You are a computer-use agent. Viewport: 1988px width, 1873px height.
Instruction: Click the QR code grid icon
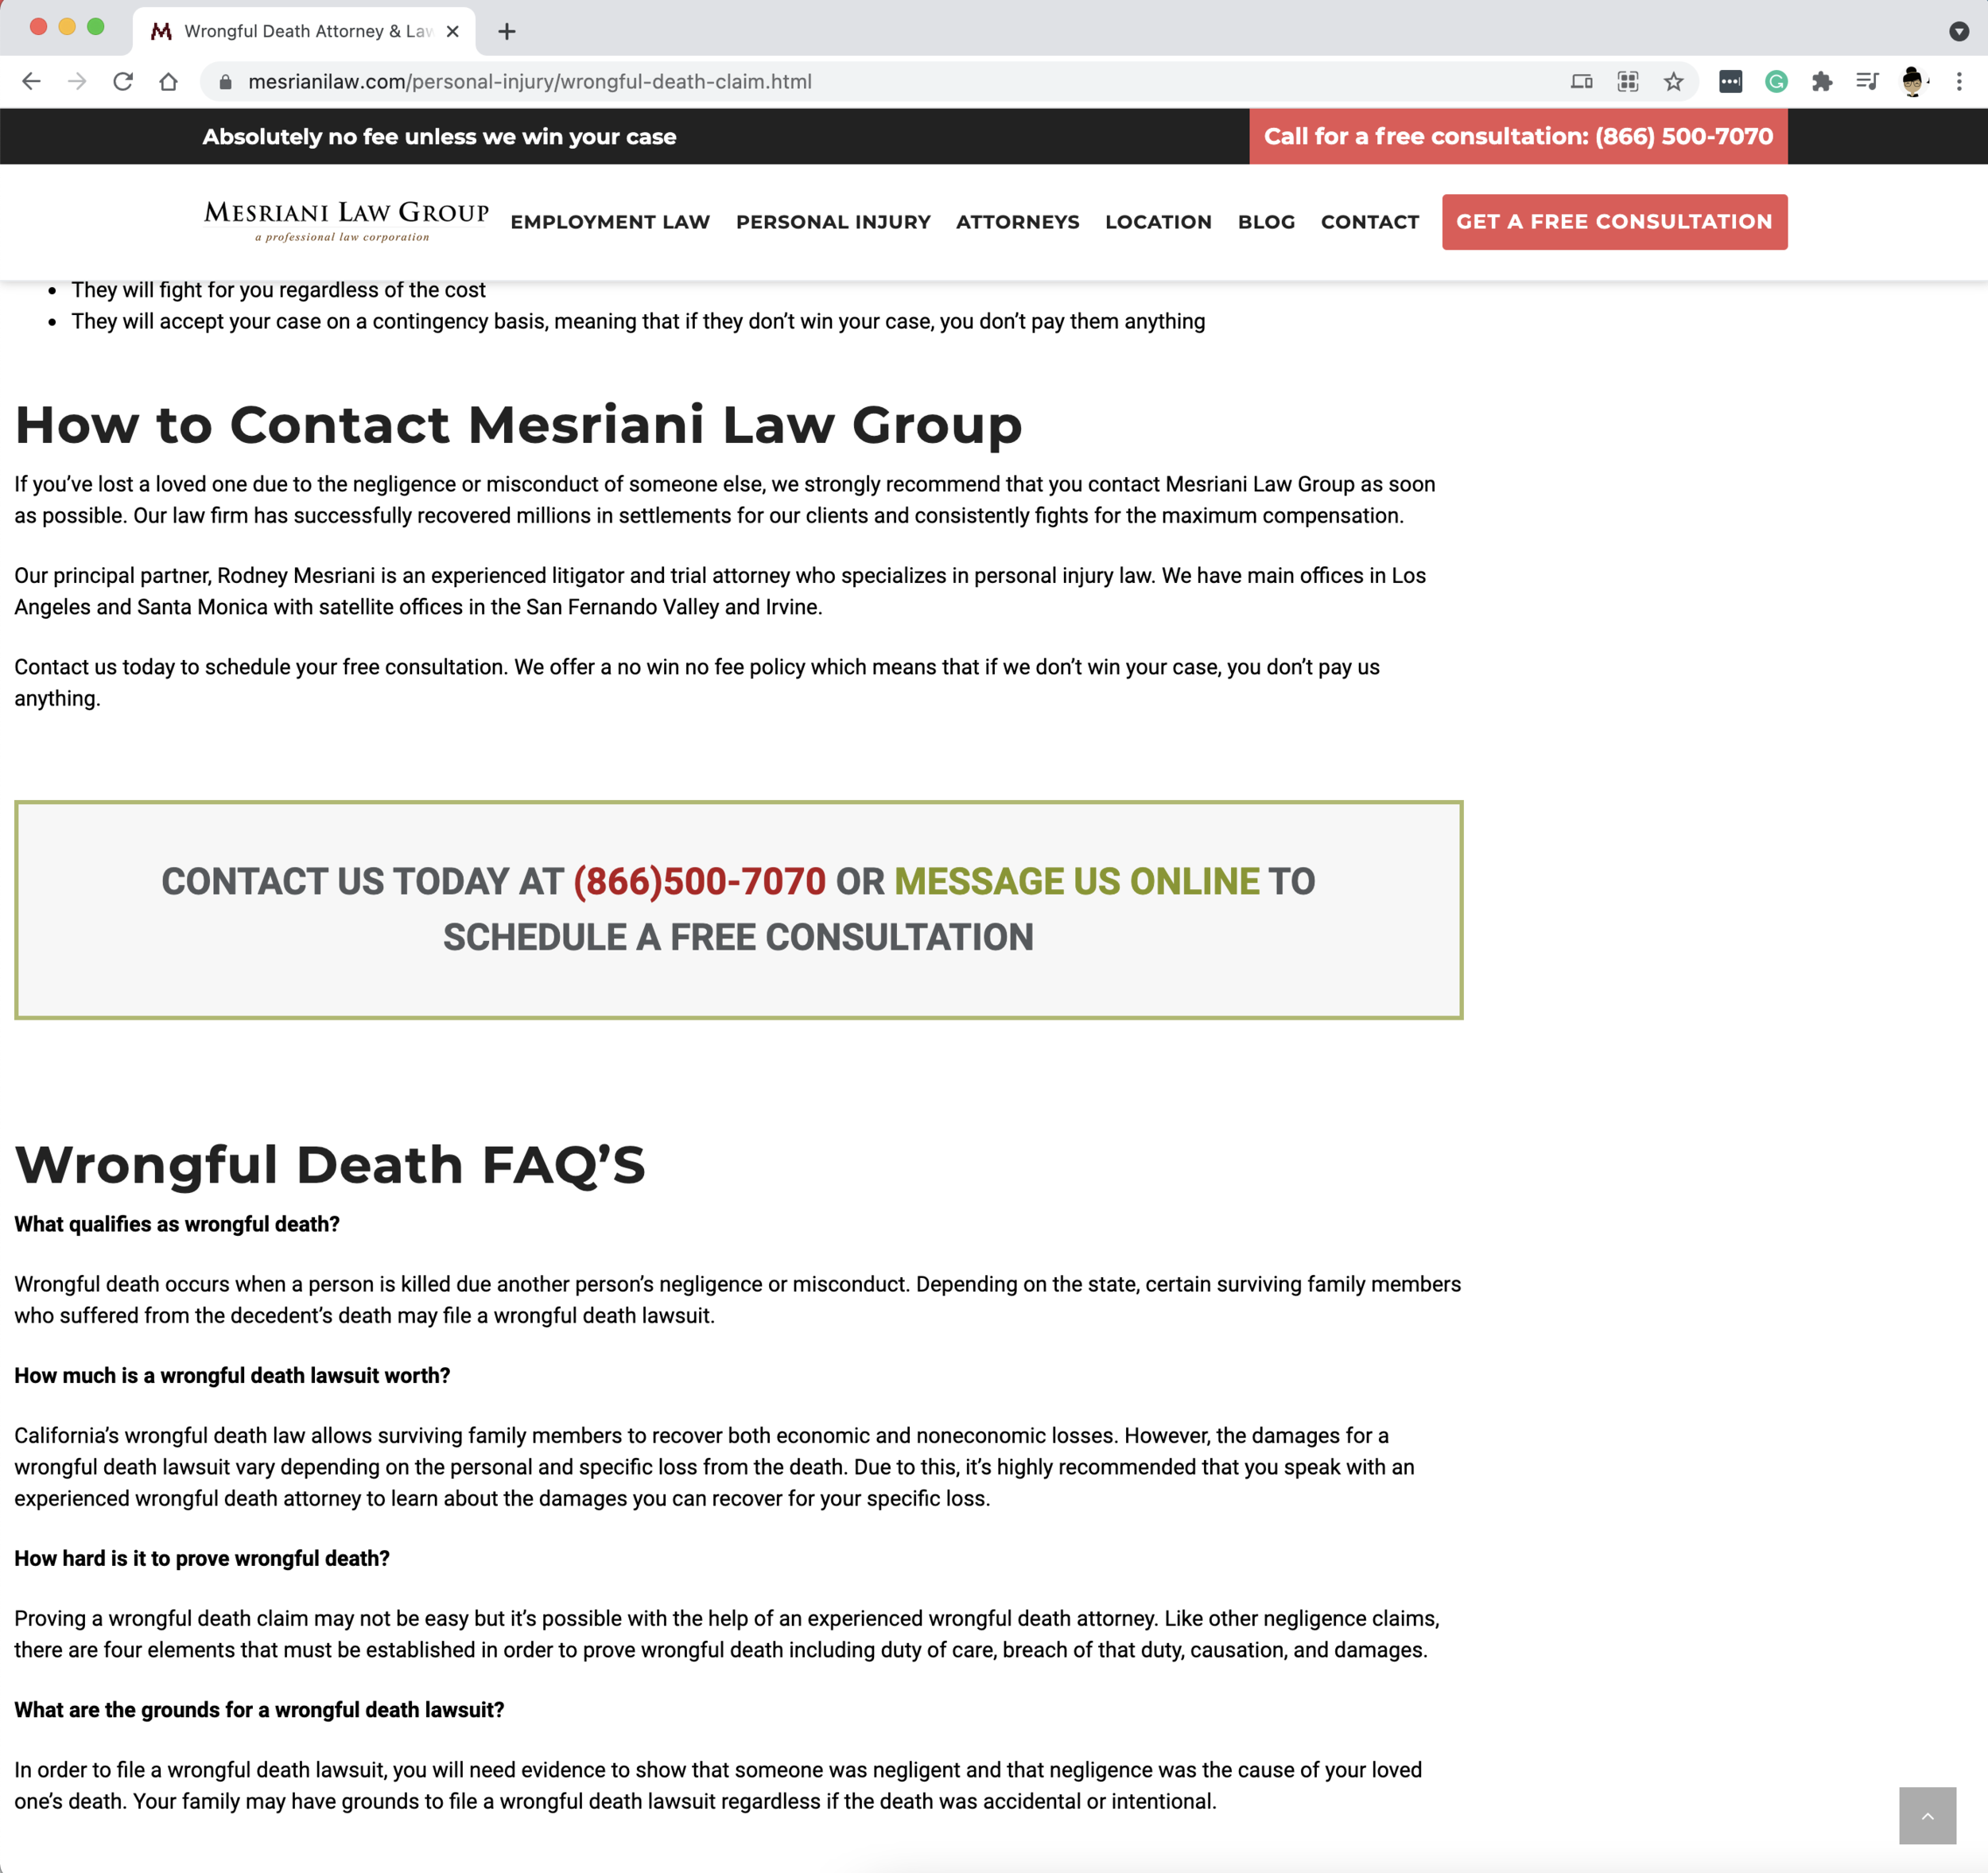coord(1628,82)
